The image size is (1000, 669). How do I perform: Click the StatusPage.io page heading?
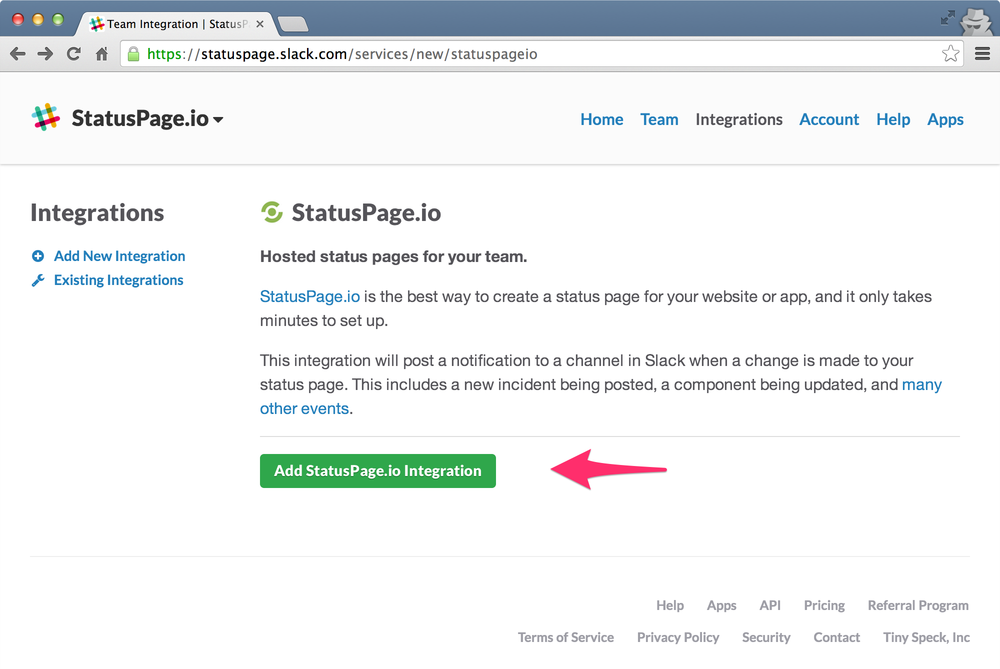[x=366, y=213]
